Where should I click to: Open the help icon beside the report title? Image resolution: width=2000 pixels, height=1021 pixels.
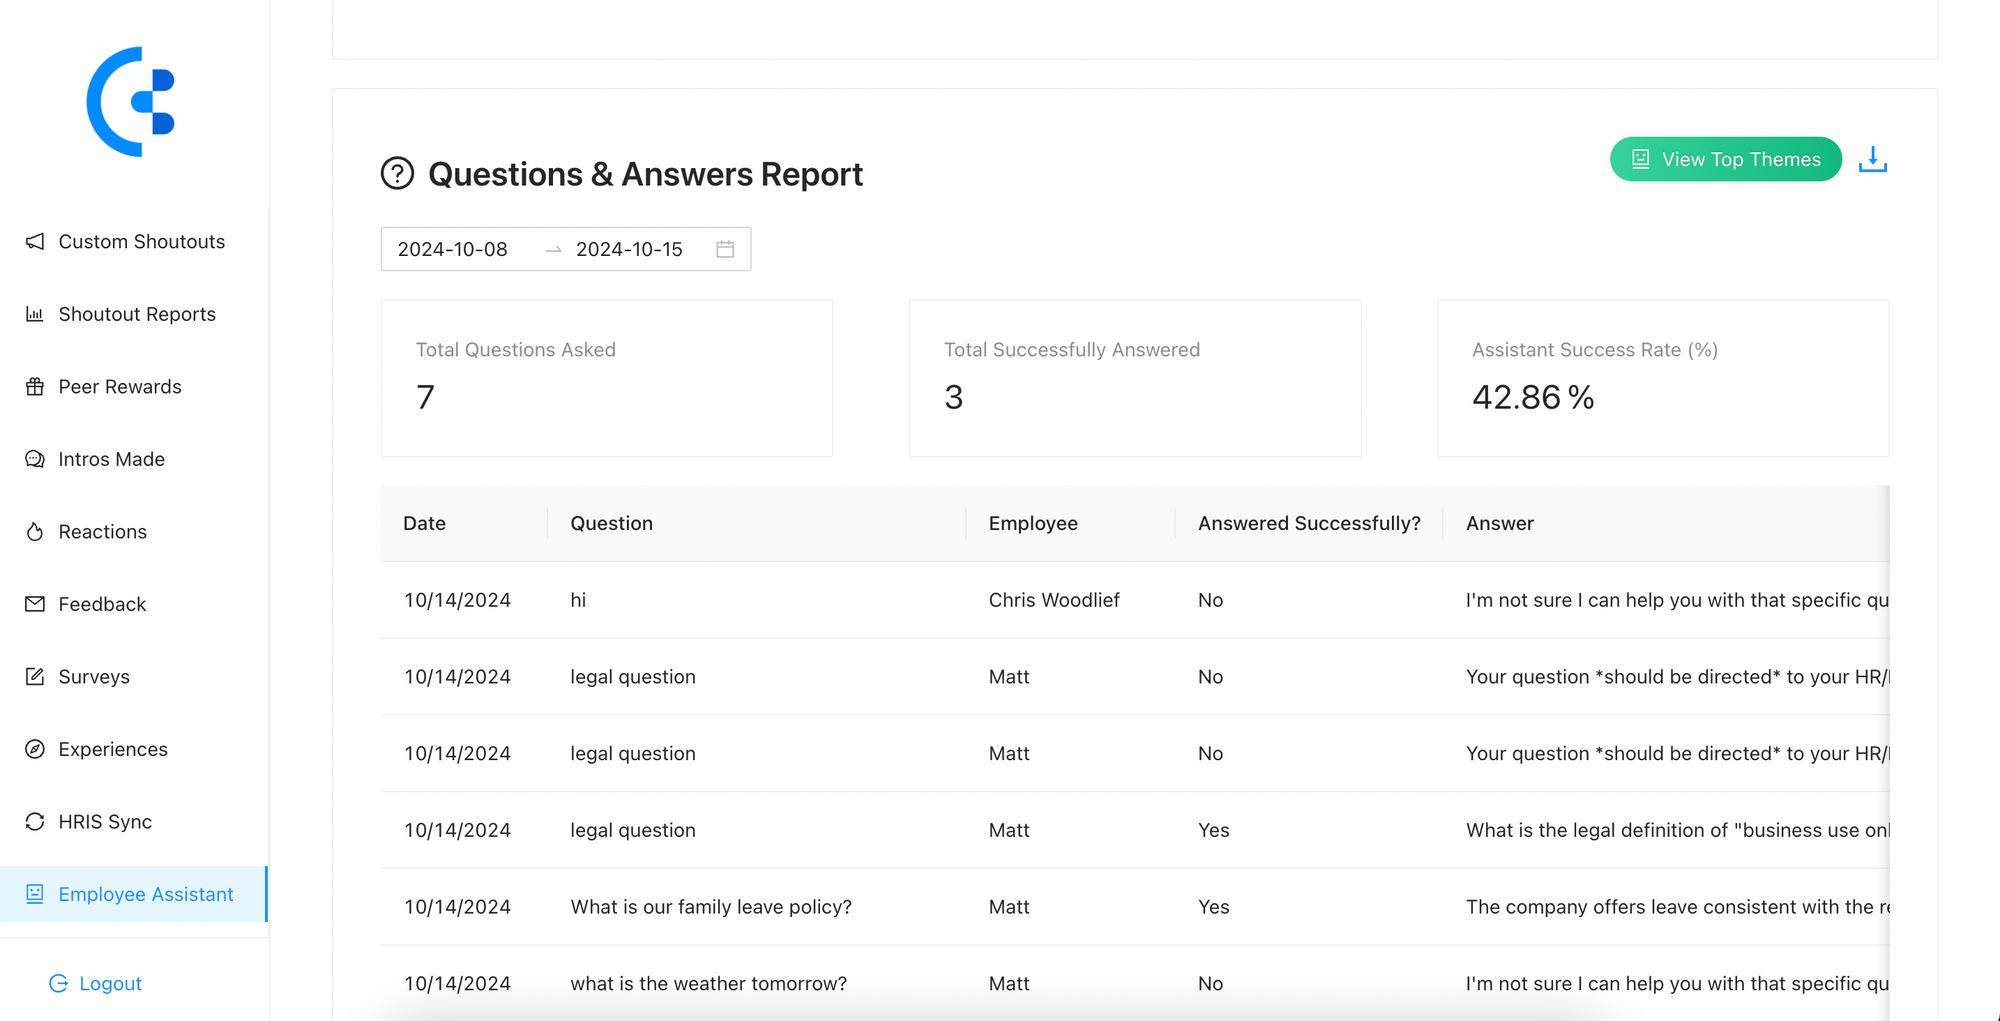click(396, 173)
